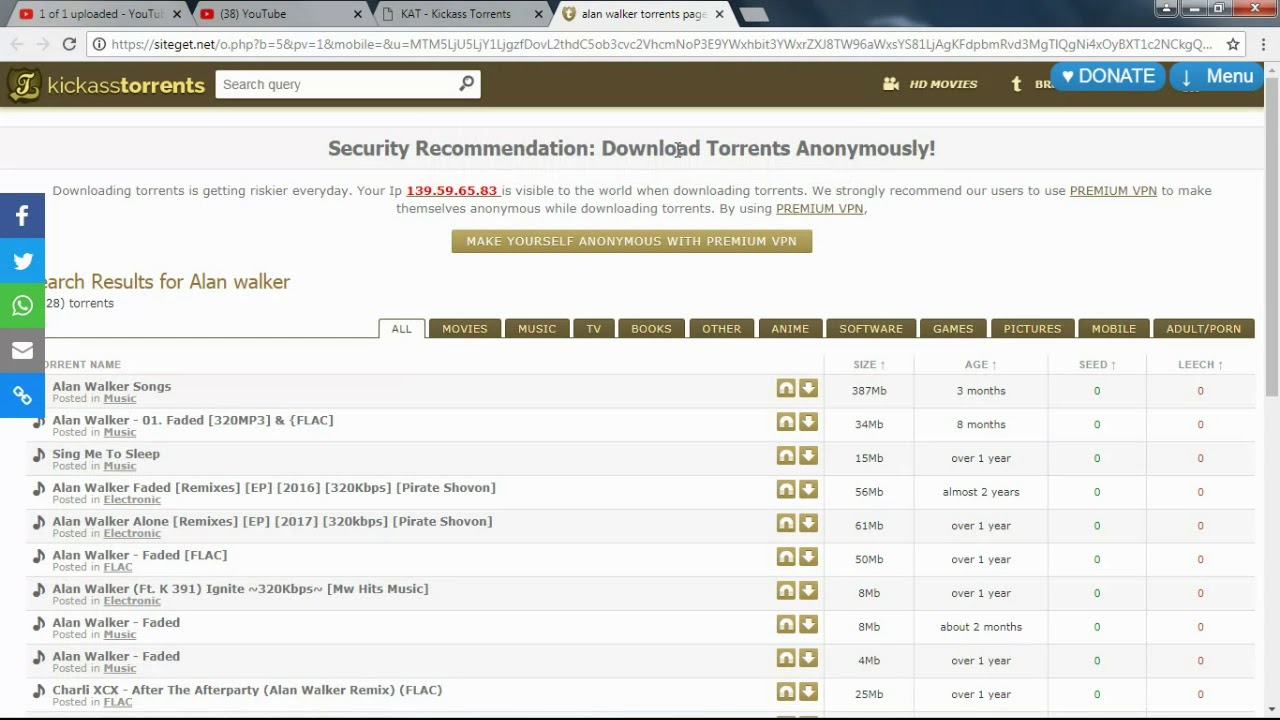Click download icon for Alone [Remixes] 2017 row

(808, 524)
